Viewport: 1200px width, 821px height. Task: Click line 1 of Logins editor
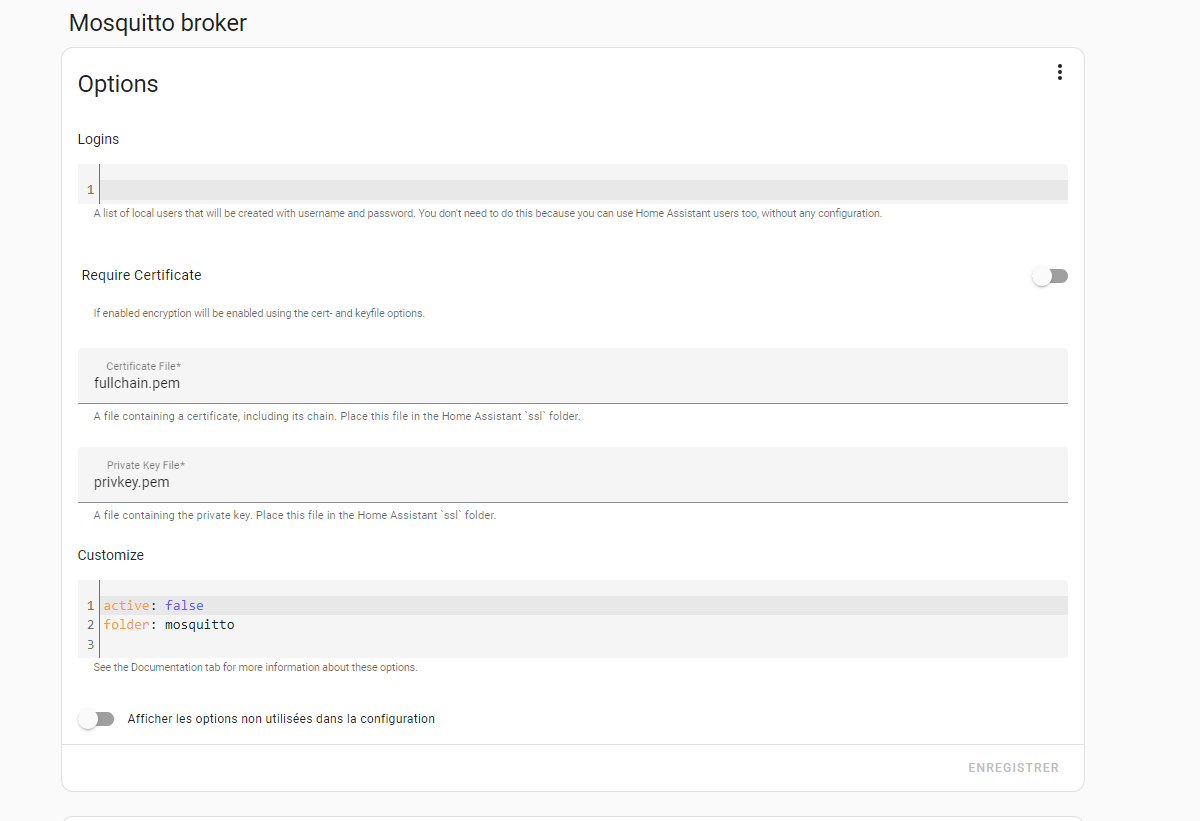click(580, 190)
